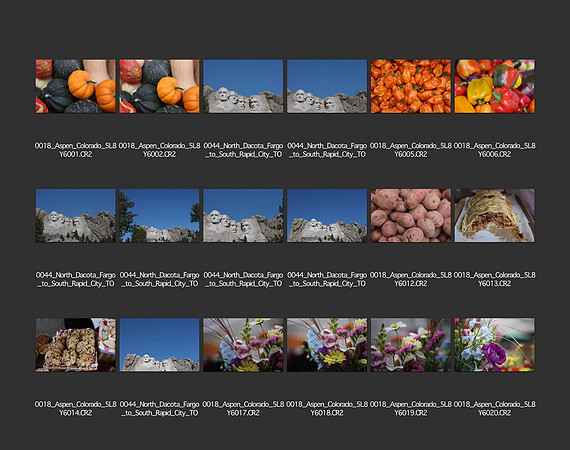This screenshot has width=570, height=450.
Task: Select the flower bouquet thumbnail Y6018
Action: pyautogui.click(x=327, y=345)
